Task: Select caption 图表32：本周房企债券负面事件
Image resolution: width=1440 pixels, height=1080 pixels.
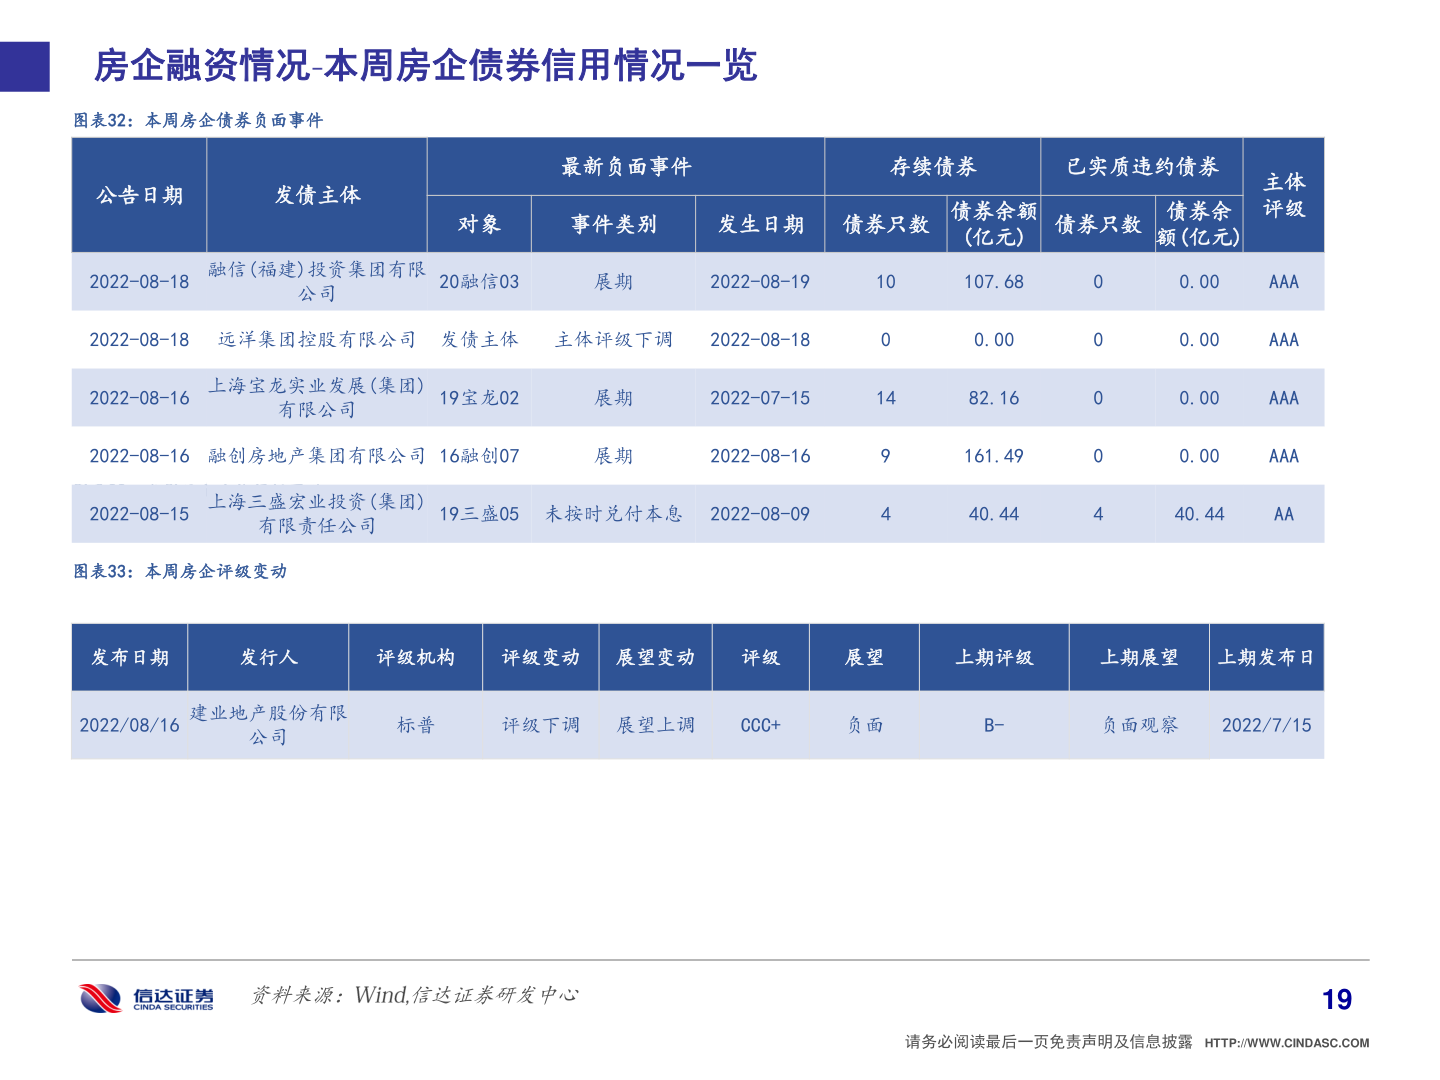Action: pos(198,120)
